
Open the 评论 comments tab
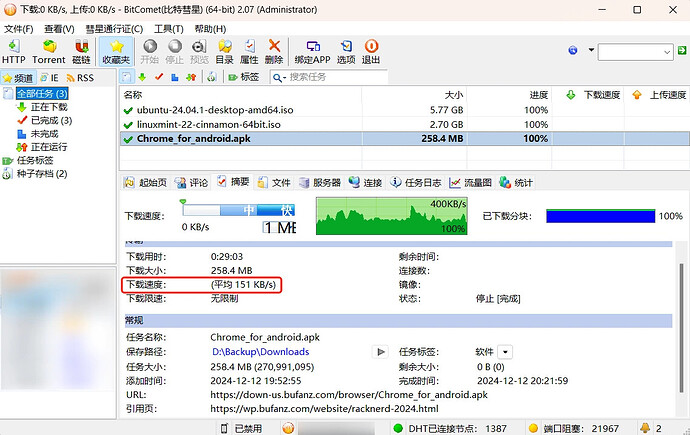191,183
